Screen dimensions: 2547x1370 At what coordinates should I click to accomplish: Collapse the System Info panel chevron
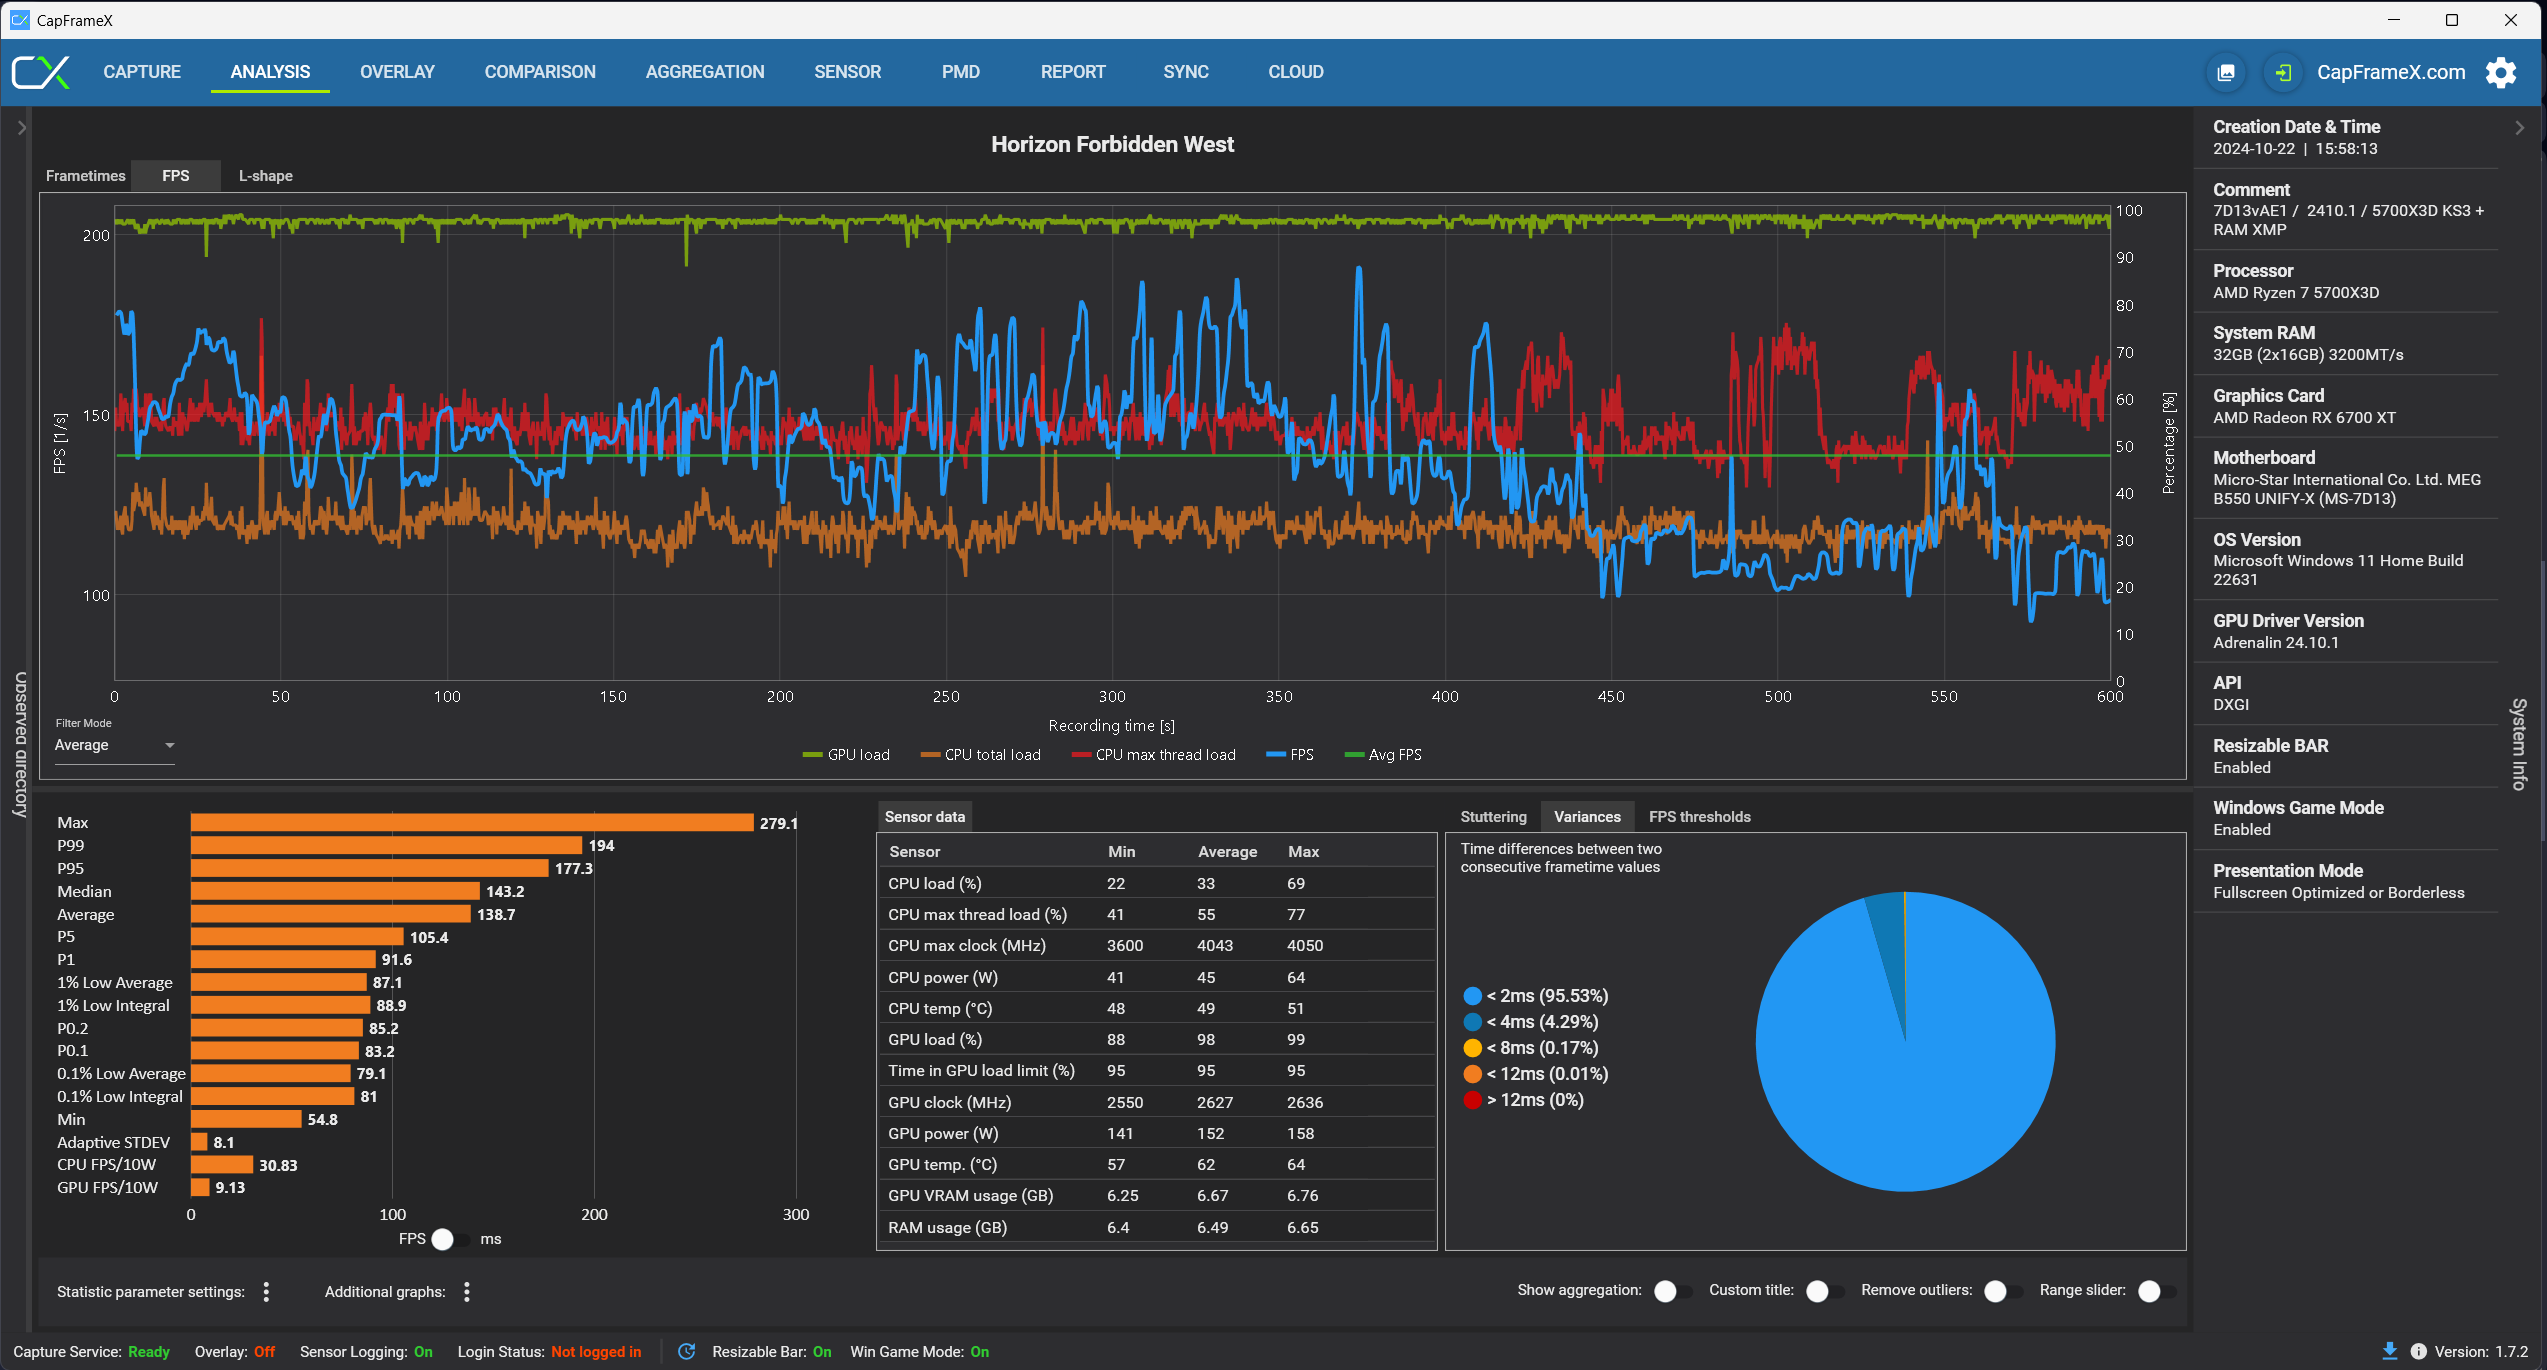(x=2519, y=128)
